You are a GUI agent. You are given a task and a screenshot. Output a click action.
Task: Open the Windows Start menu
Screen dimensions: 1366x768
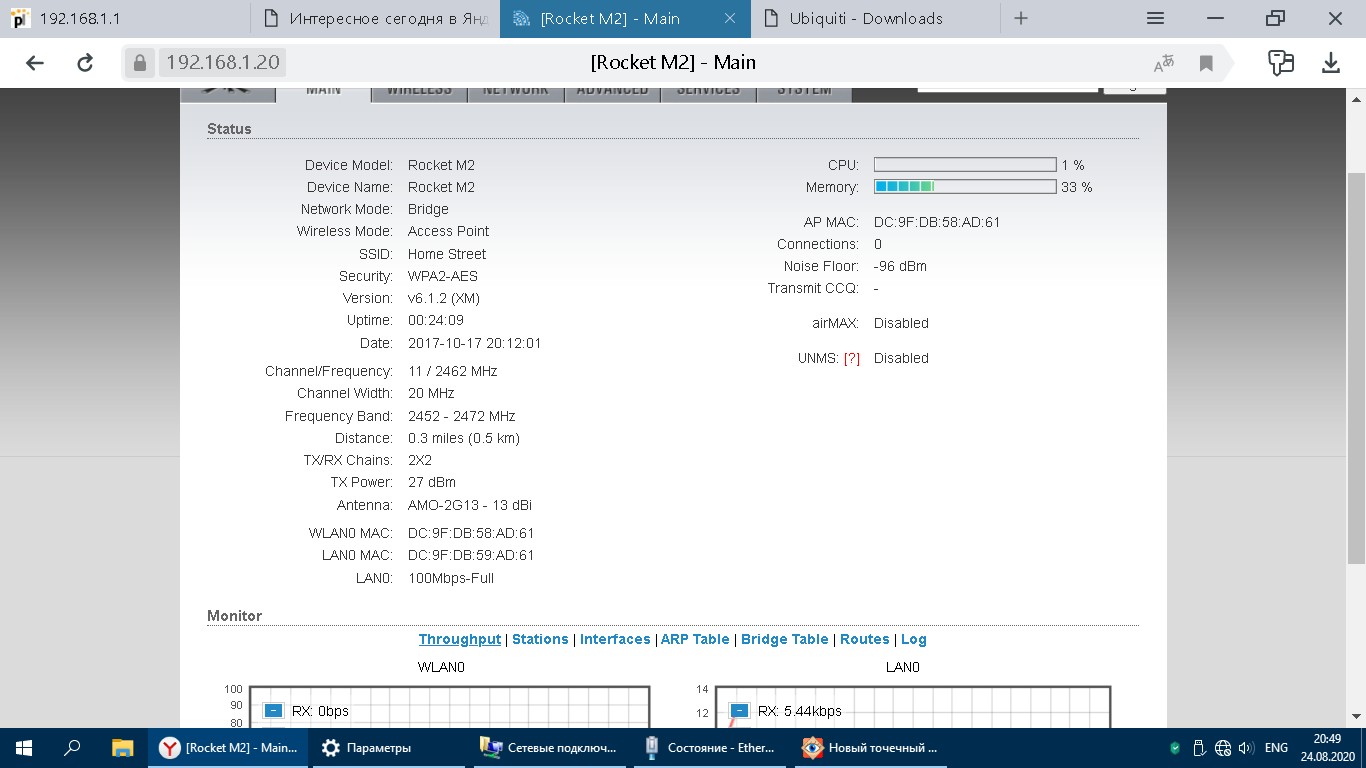click(24, 748)
